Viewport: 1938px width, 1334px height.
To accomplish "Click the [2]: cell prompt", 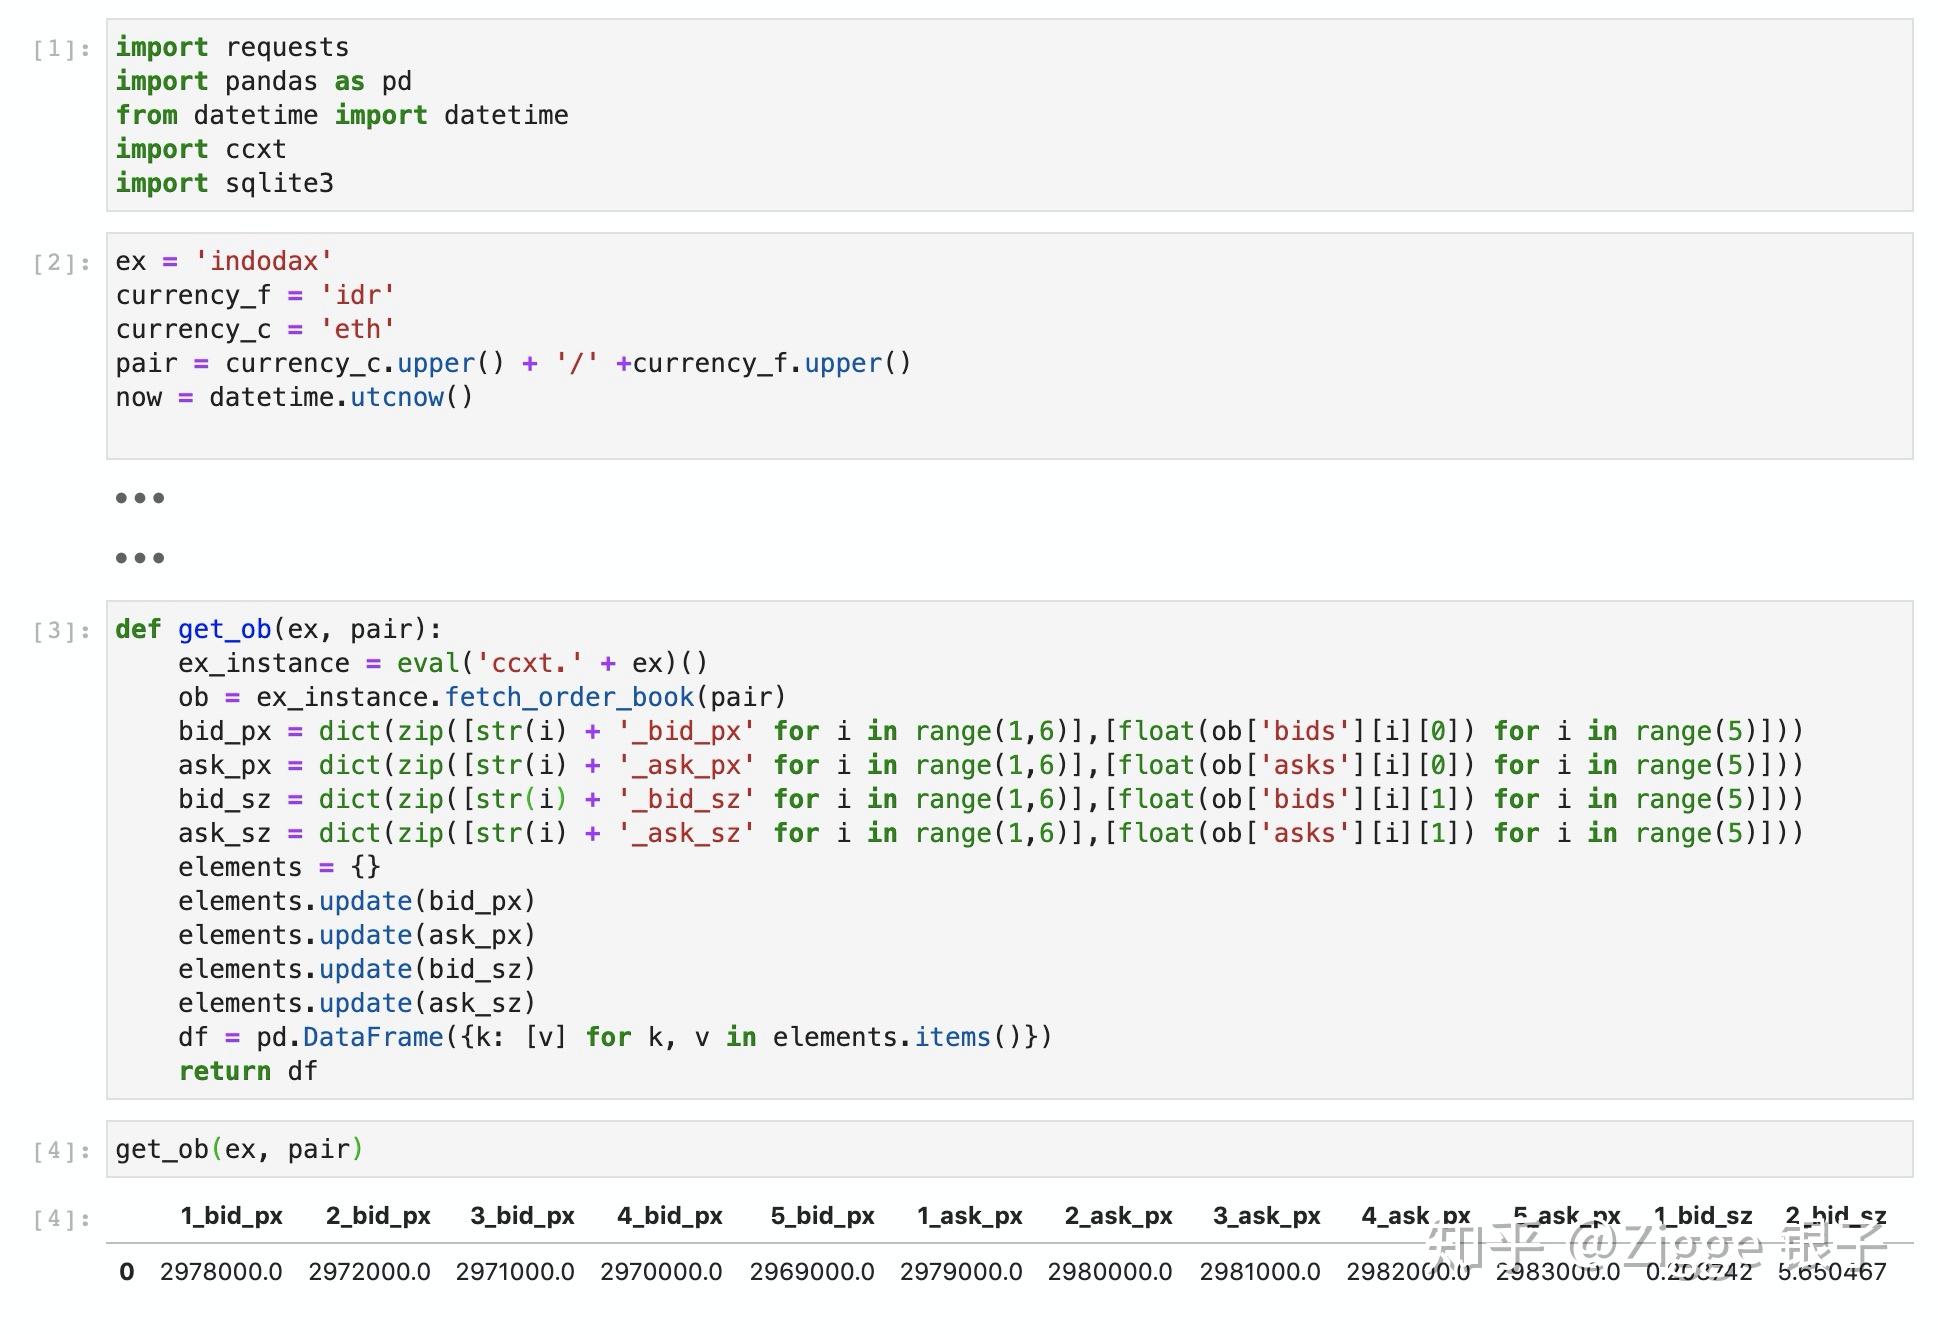I will 61,263.
